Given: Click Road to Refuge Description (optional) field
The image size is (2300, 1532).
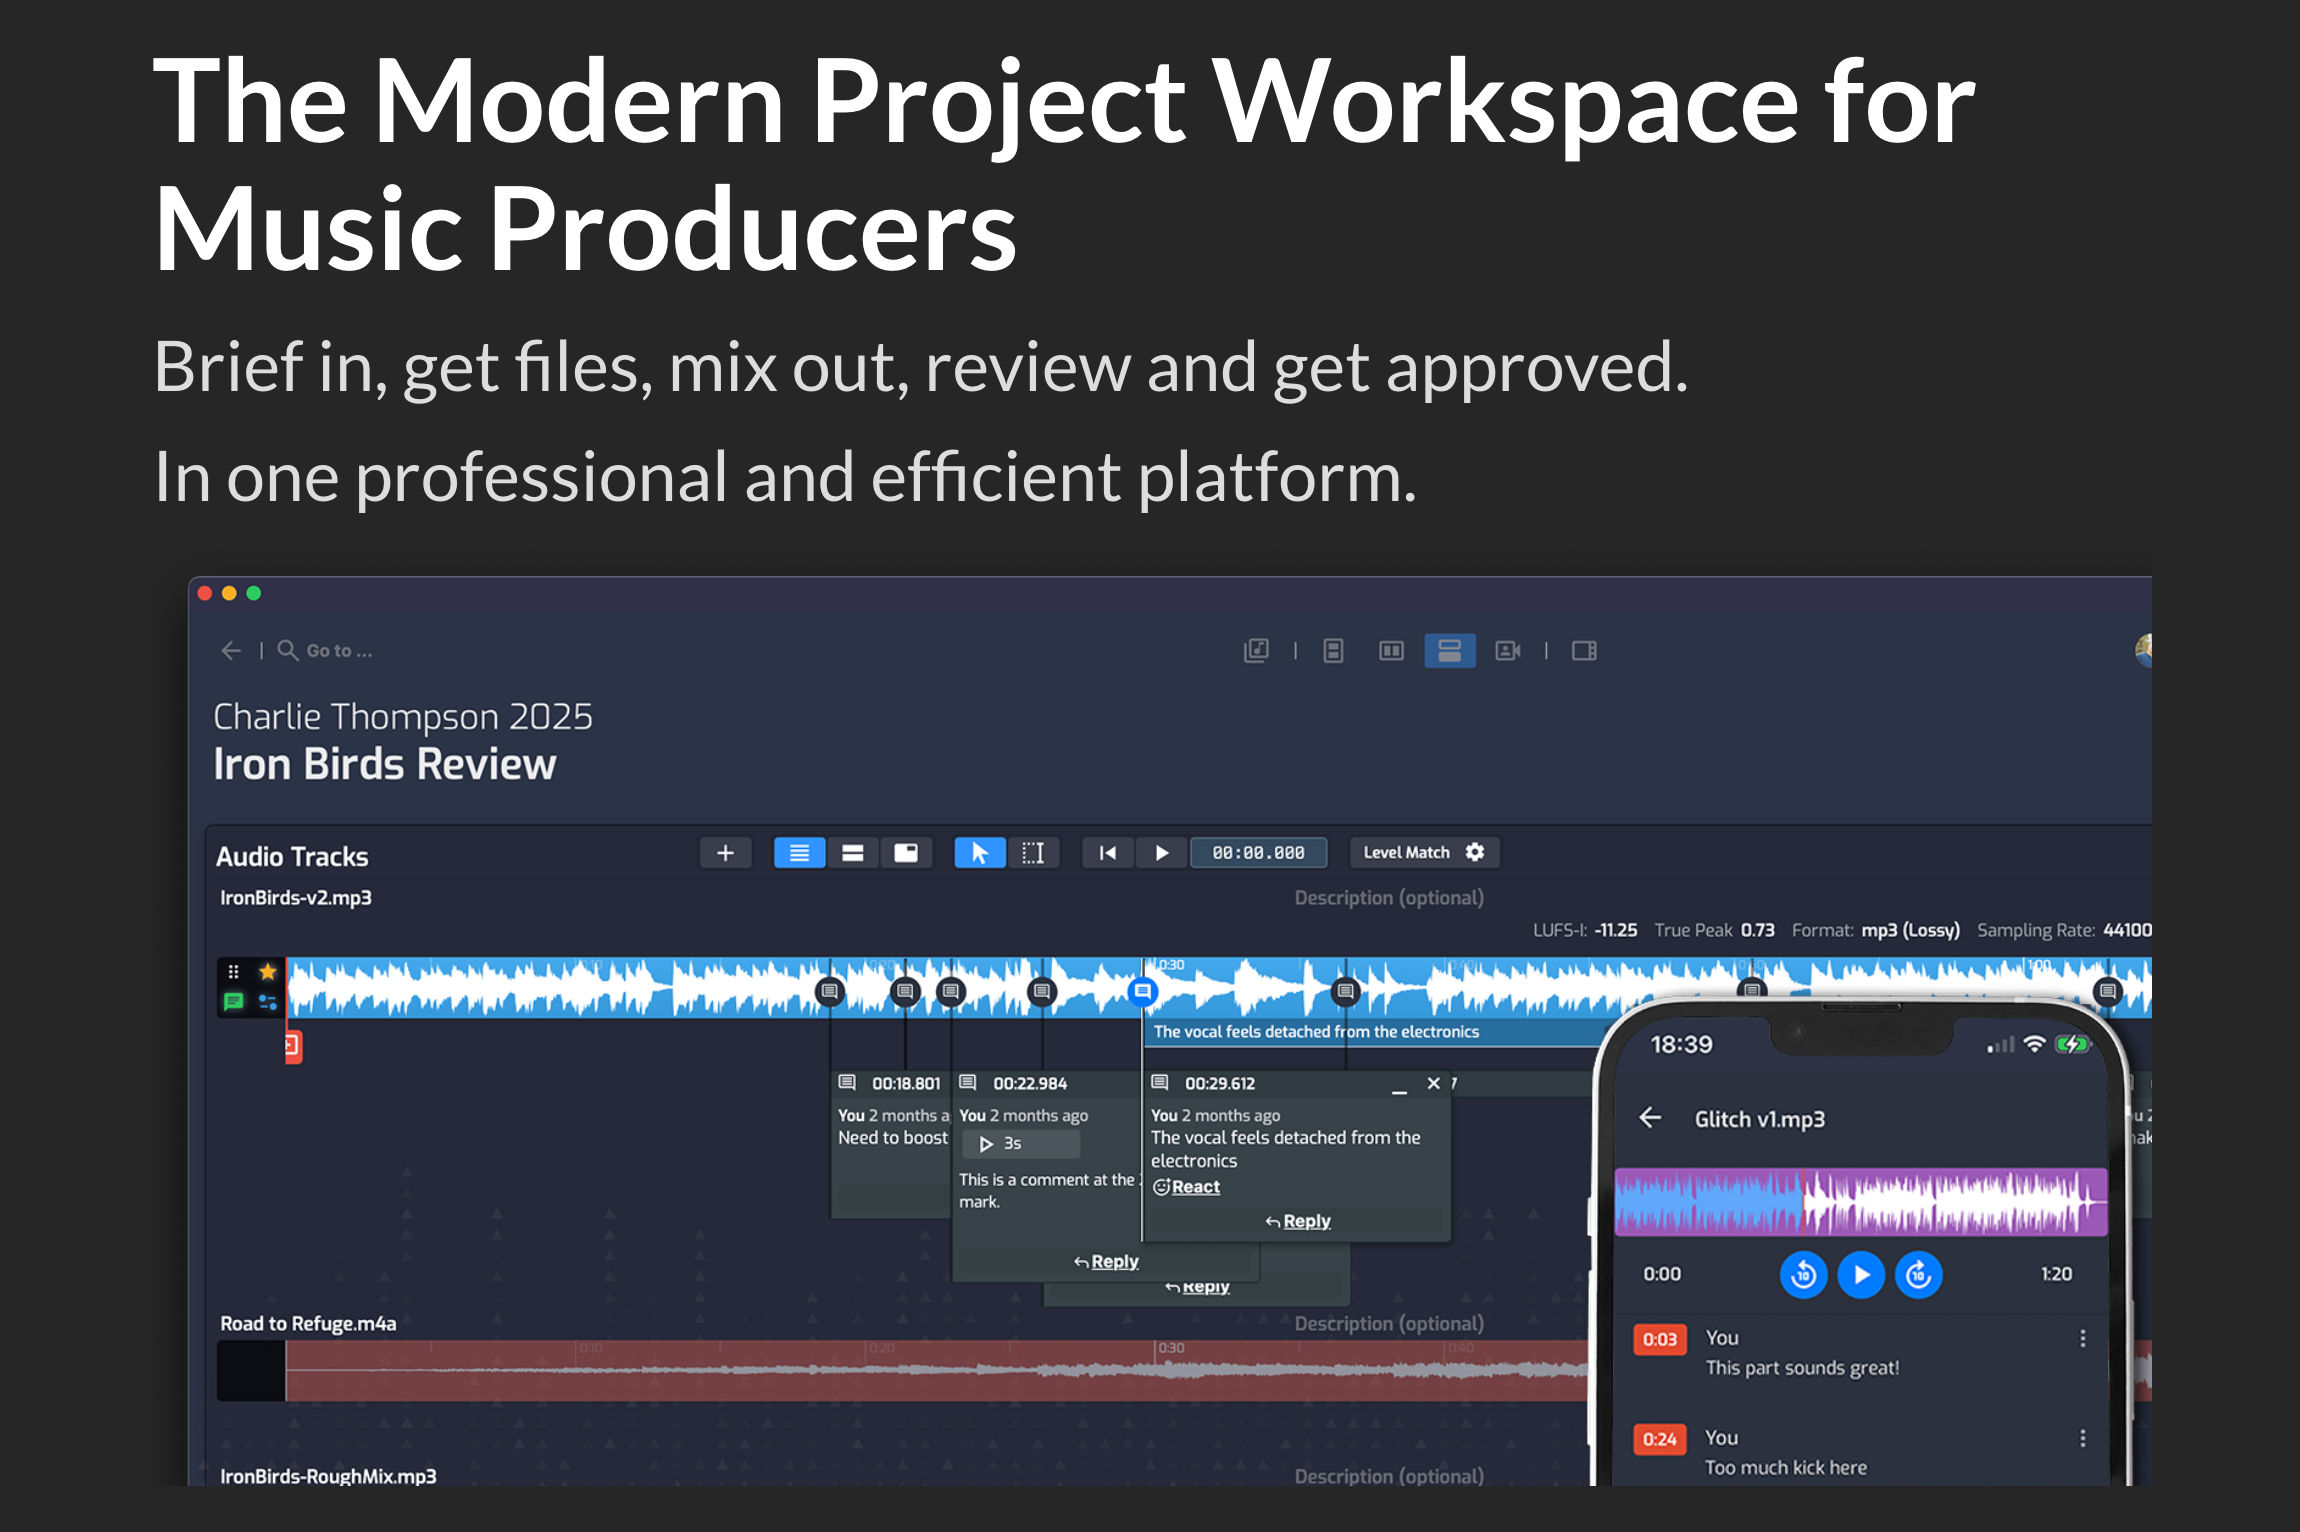Looking at the screenshot, I should click(x=1389, y=1324).
